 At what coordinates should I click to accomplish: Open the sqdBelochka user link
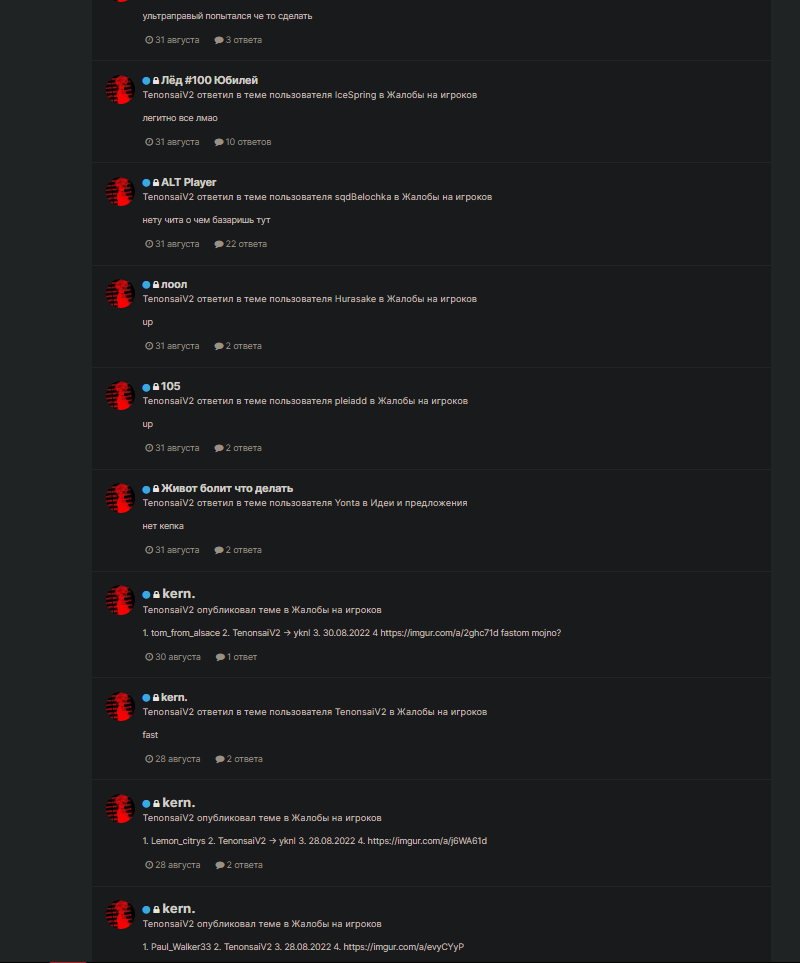point(363,197)
